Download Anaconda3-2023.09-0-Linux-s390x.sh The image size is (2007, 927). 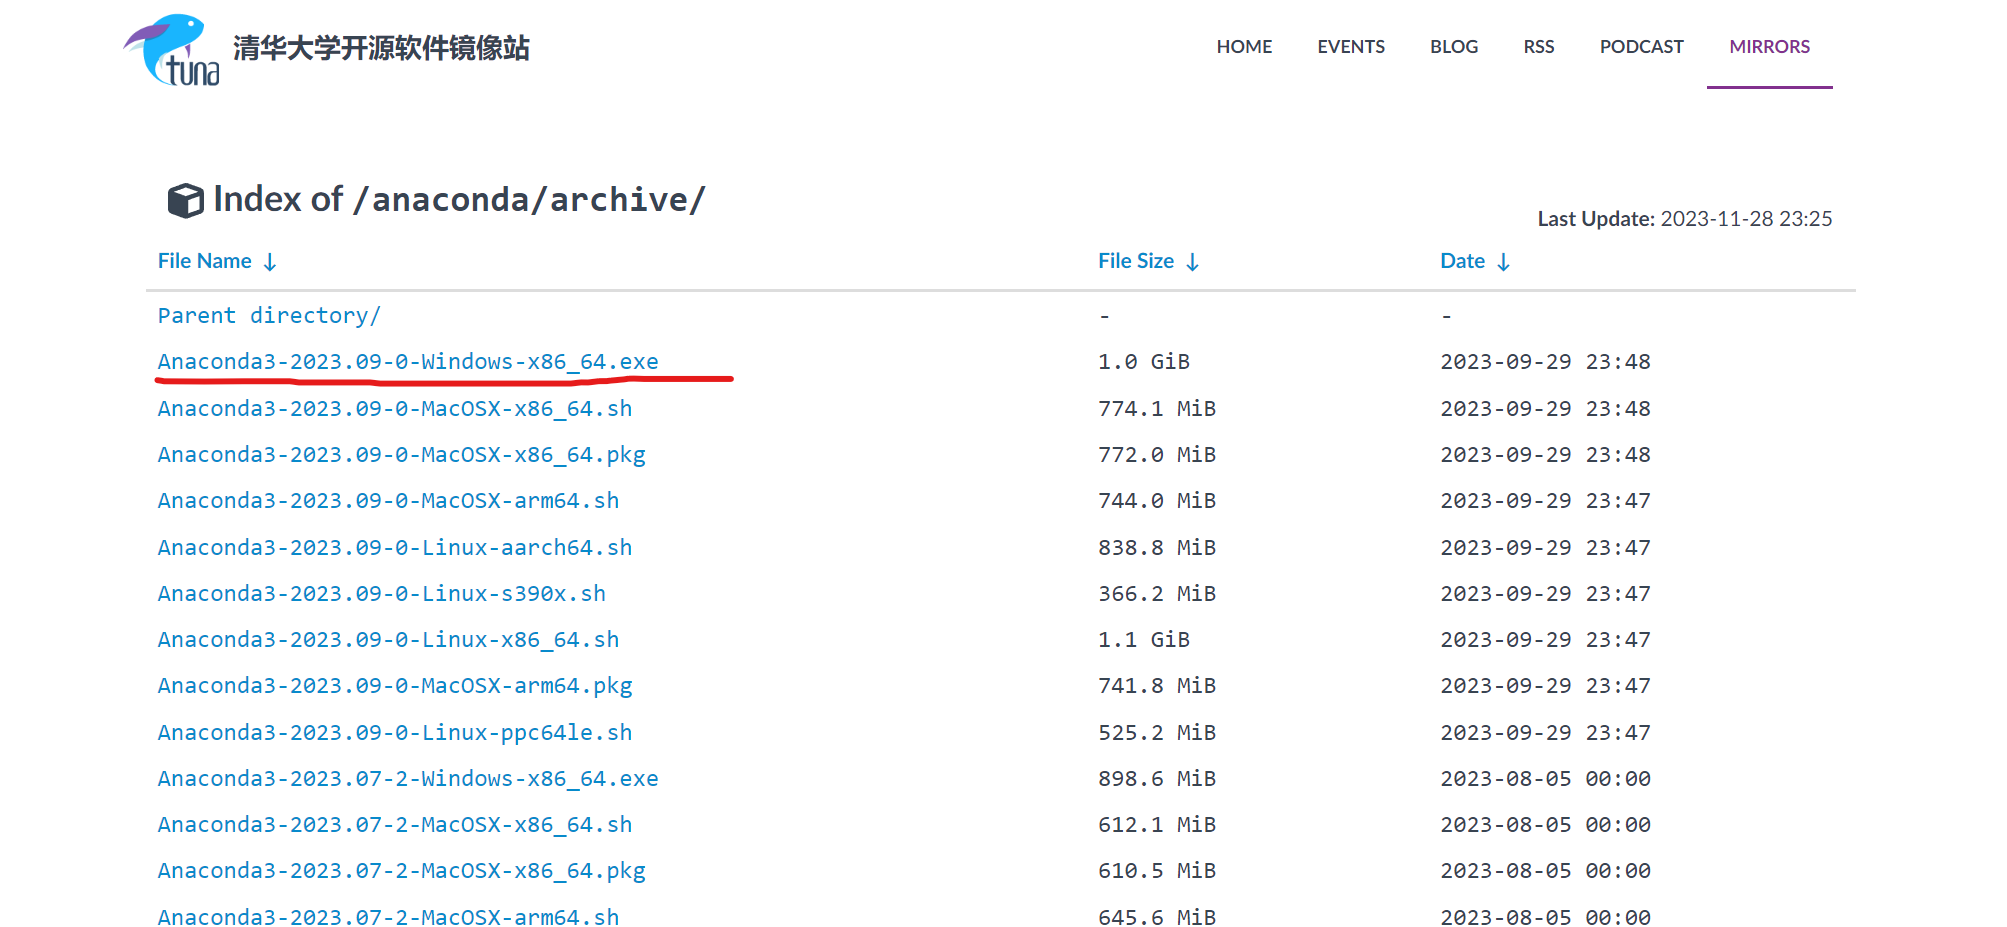pyautogui.click(x=382, y=594)
